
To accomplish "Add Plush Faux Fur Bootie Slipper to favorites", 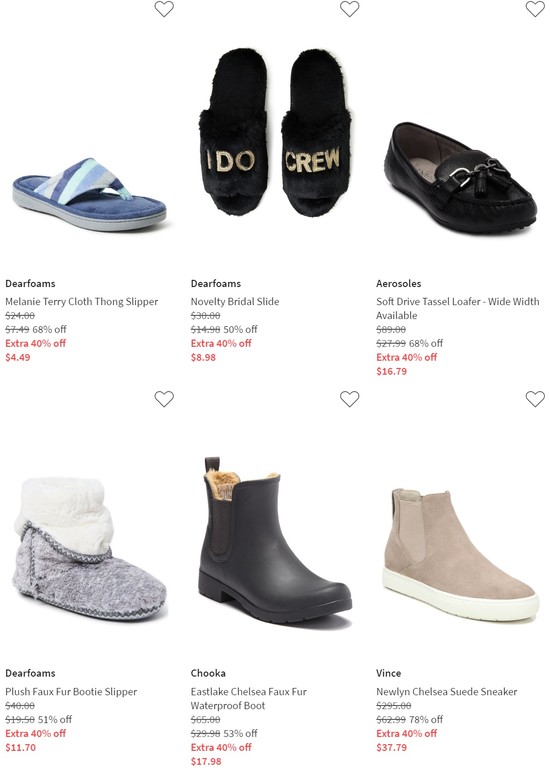I will click(x=164, y=399).
